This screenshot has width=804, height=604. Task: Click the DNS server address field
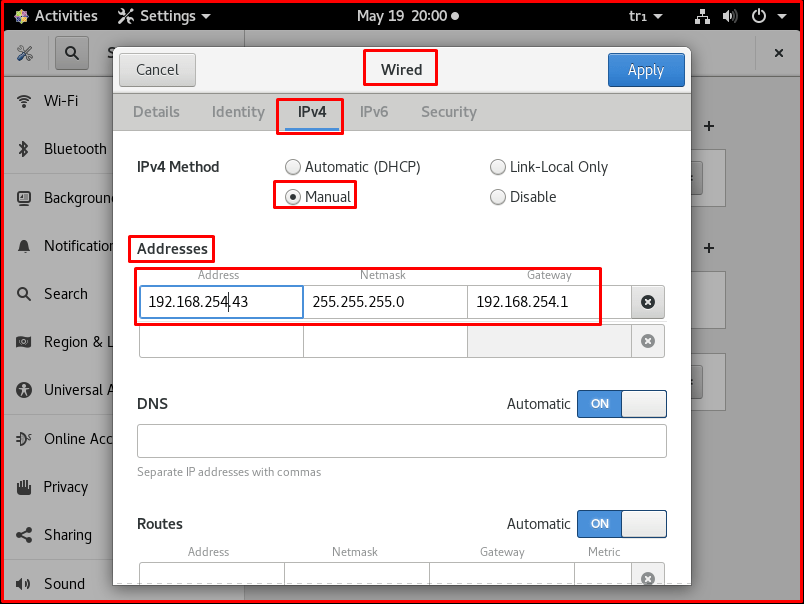(x=401, y=441)
